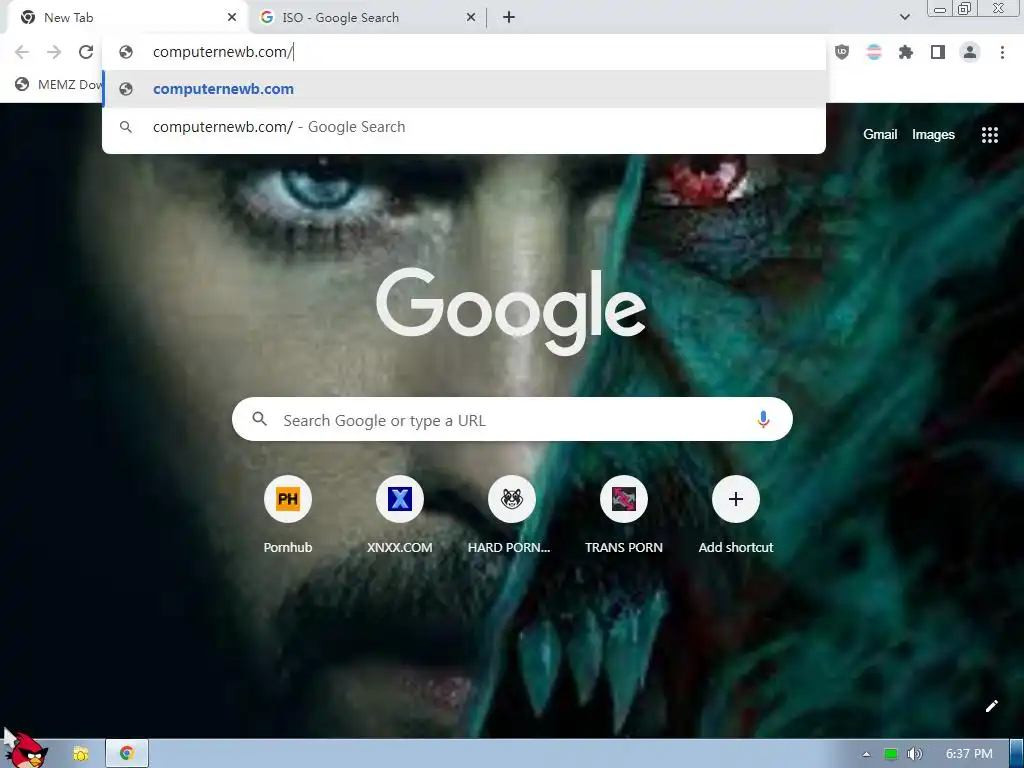Open the uBlock Origin shield extension
The image size is (1024, 768).
click(842, 52)
